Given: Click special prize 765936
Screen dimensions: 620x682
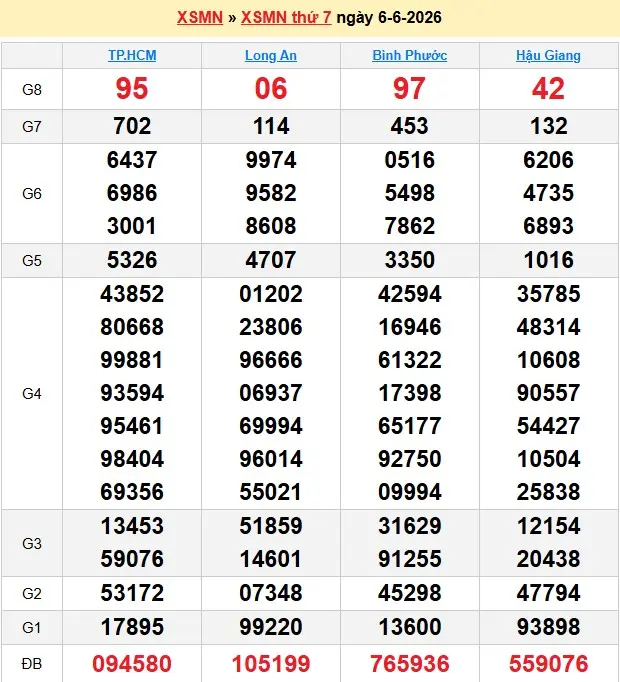Looking at the screenshot, I should click(x=409, y=664).
